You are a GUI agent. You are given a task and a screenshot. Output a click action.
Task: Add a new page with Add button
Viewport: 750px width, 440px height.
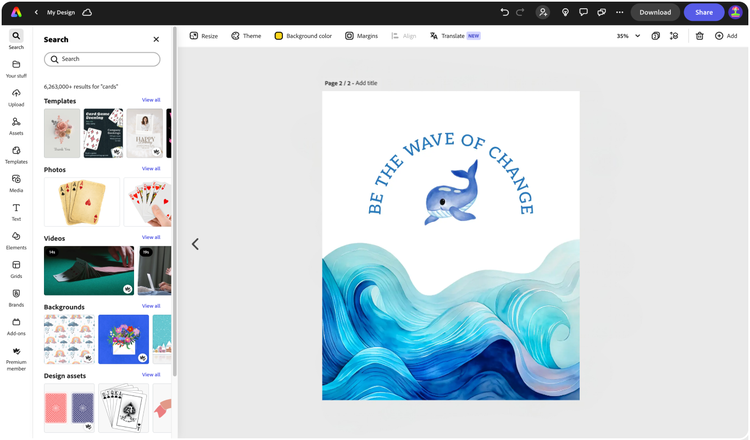click(726, 36)
